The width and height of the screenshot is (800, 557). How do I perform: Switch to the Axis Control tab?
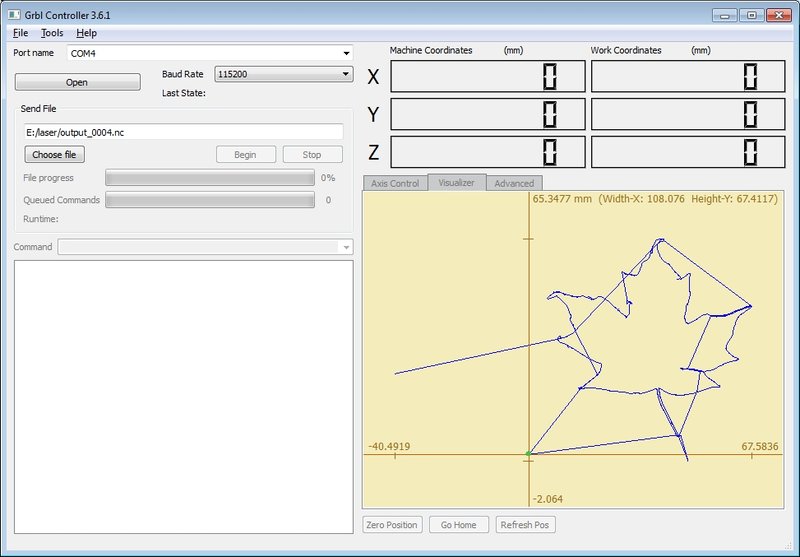(395, 183)
